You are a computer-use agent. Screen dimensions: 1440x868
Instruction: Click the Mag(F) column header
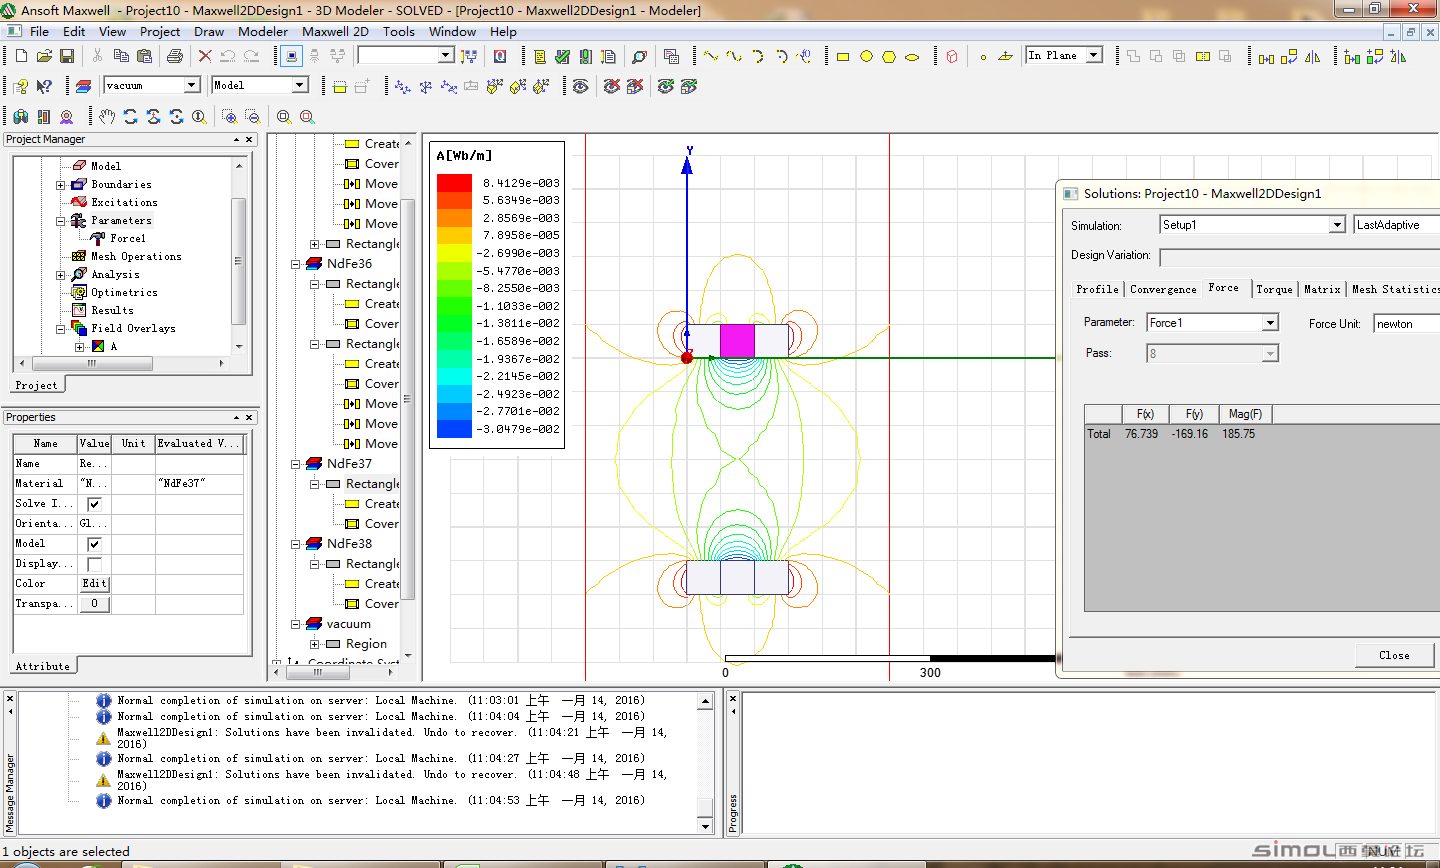[x=1245, y=414]
